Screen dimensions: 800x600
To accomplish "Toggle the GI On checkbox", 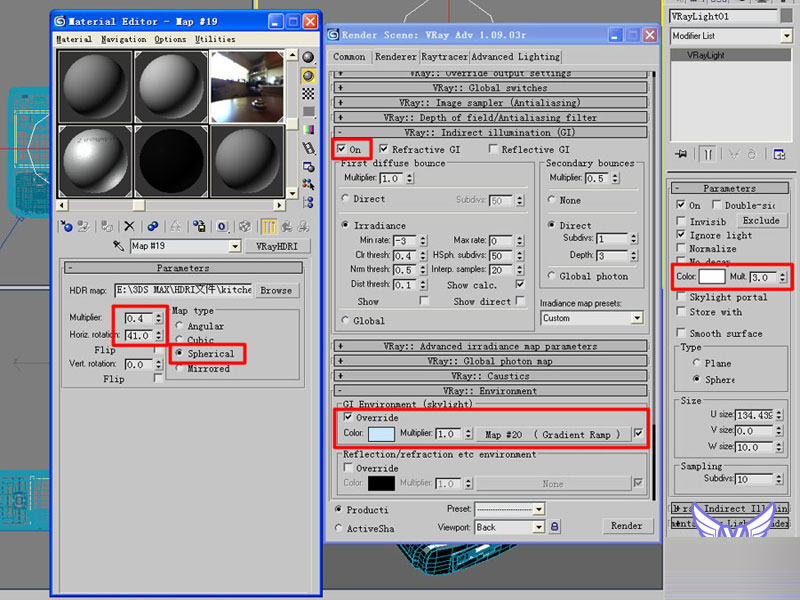I will tap(341, 149).
